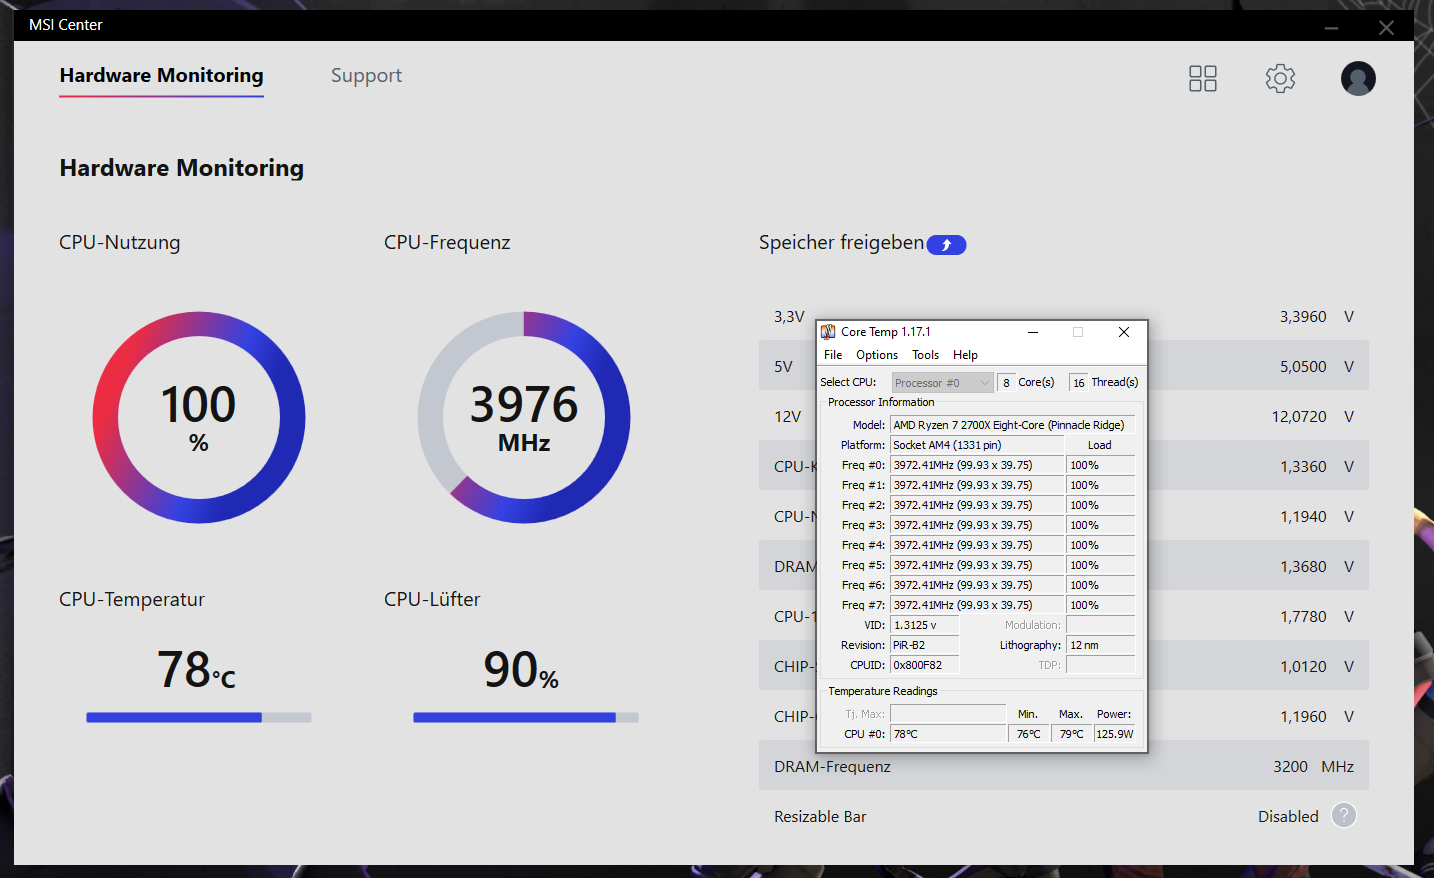Click the CPU-Lüfter 90% progress bar
Screen dimensions: 1434x878
click(525, 717)
